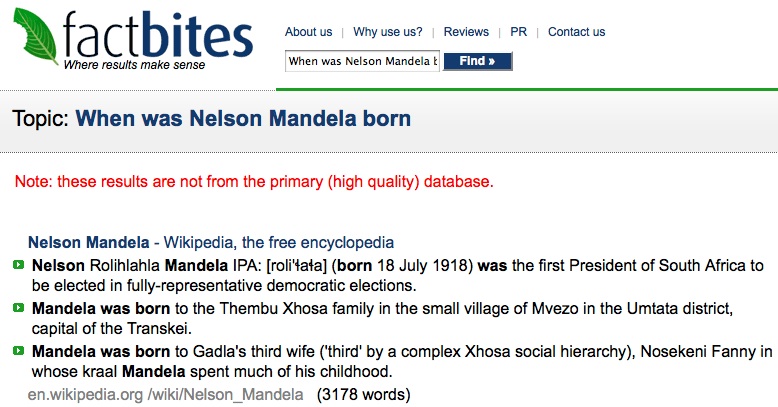Click the green bullet beside the 'born 18 July 1918' result
Image resolution: width=778 pixels, height=407 pixels.
pos(18,265)
